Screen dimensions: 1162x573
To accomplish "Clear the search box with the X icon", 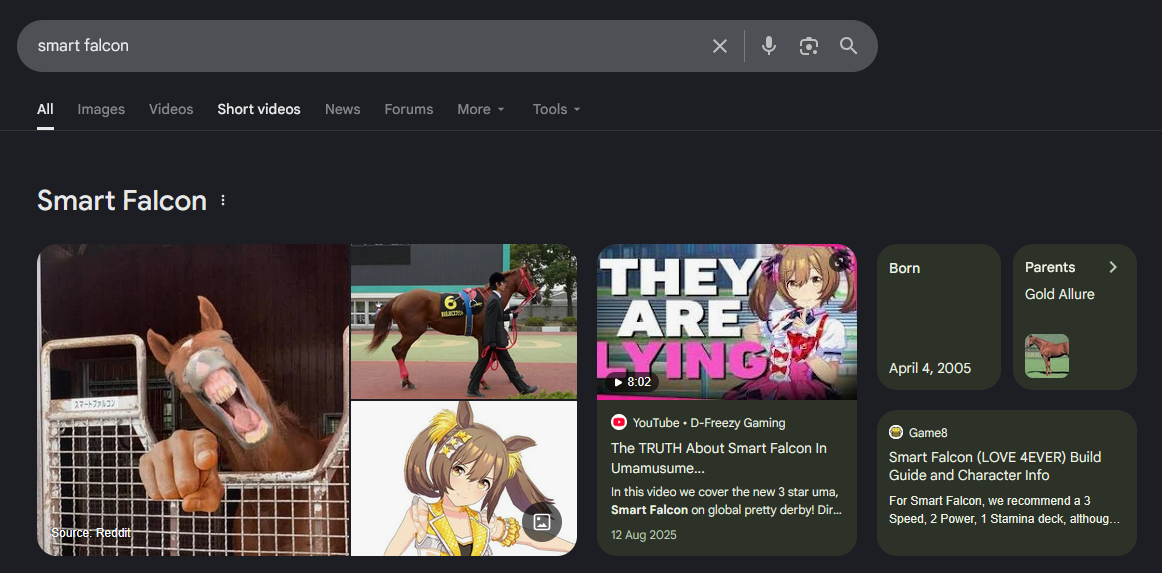I will point(720,46).
